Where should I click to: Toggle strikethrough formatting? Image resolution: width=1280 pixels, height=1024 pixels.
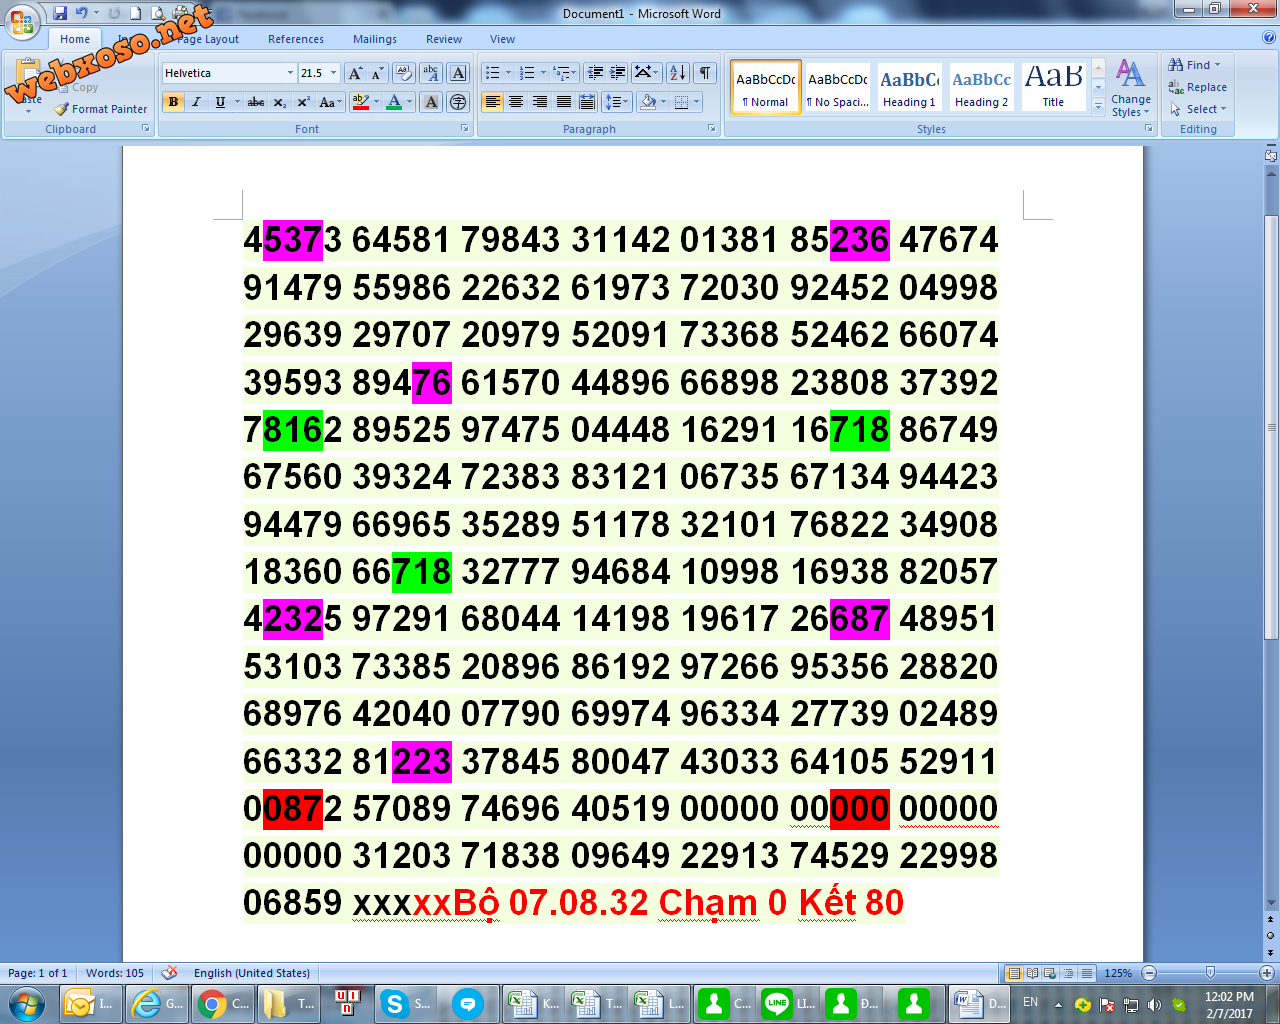[256, 102]
